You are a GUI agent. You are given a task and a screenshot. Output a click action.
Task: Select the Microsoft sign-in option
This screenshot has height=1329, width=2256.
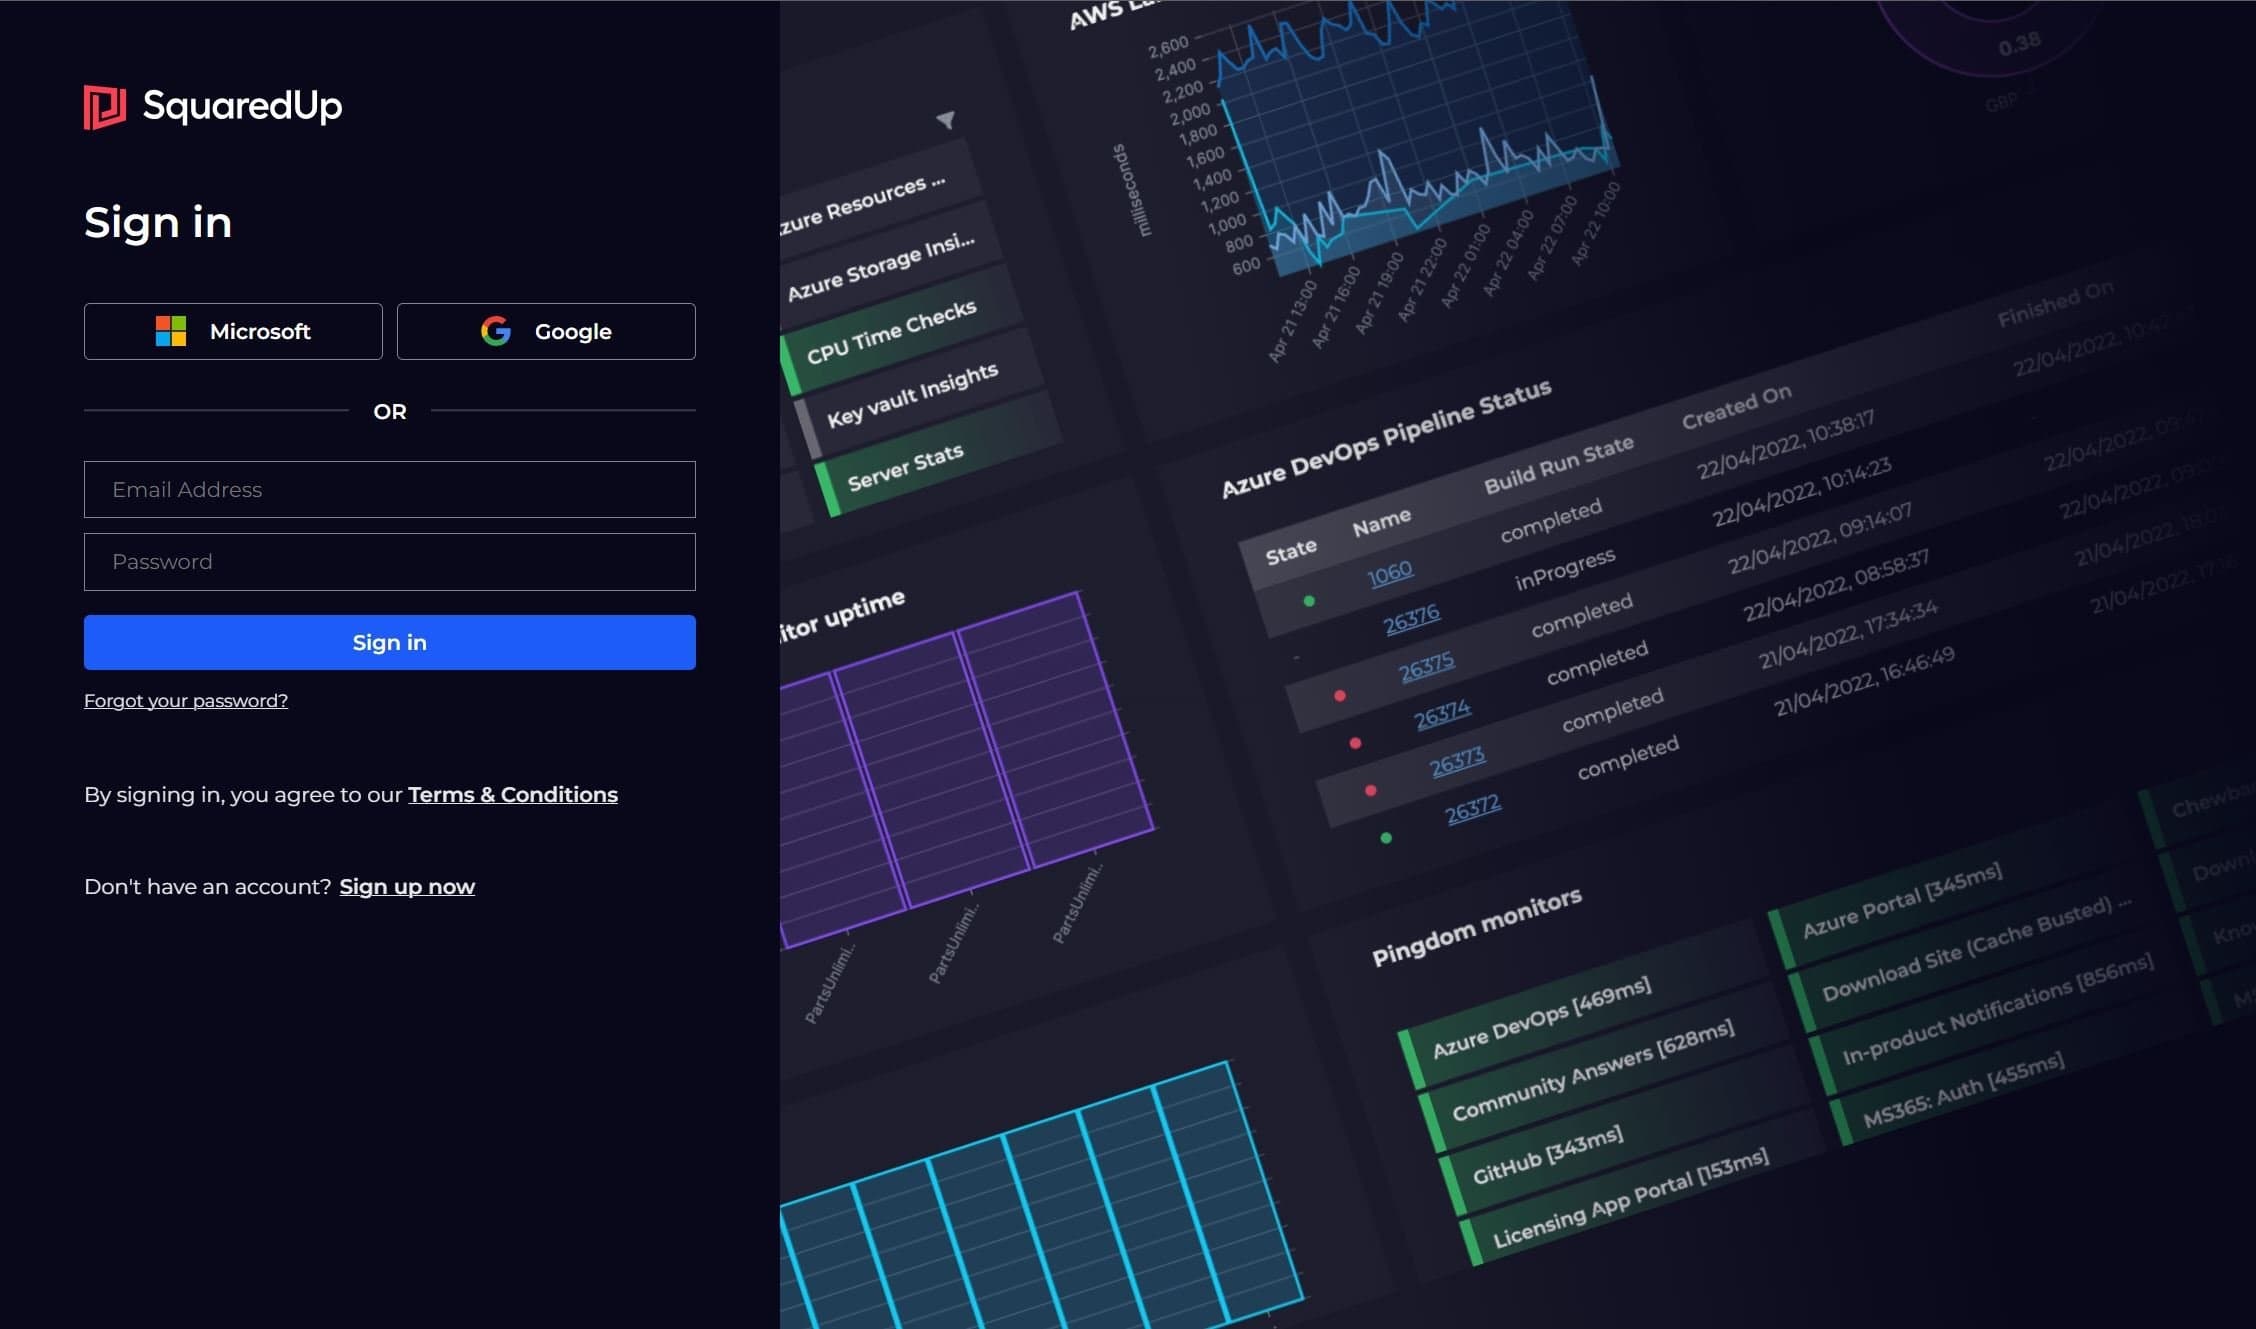(x=233, y=331)
